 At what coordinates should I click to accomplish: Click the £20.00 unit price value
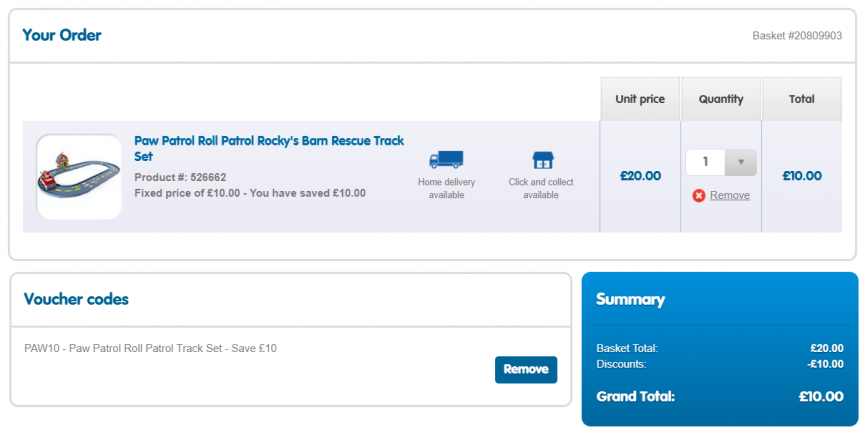[x=640, y=176]
